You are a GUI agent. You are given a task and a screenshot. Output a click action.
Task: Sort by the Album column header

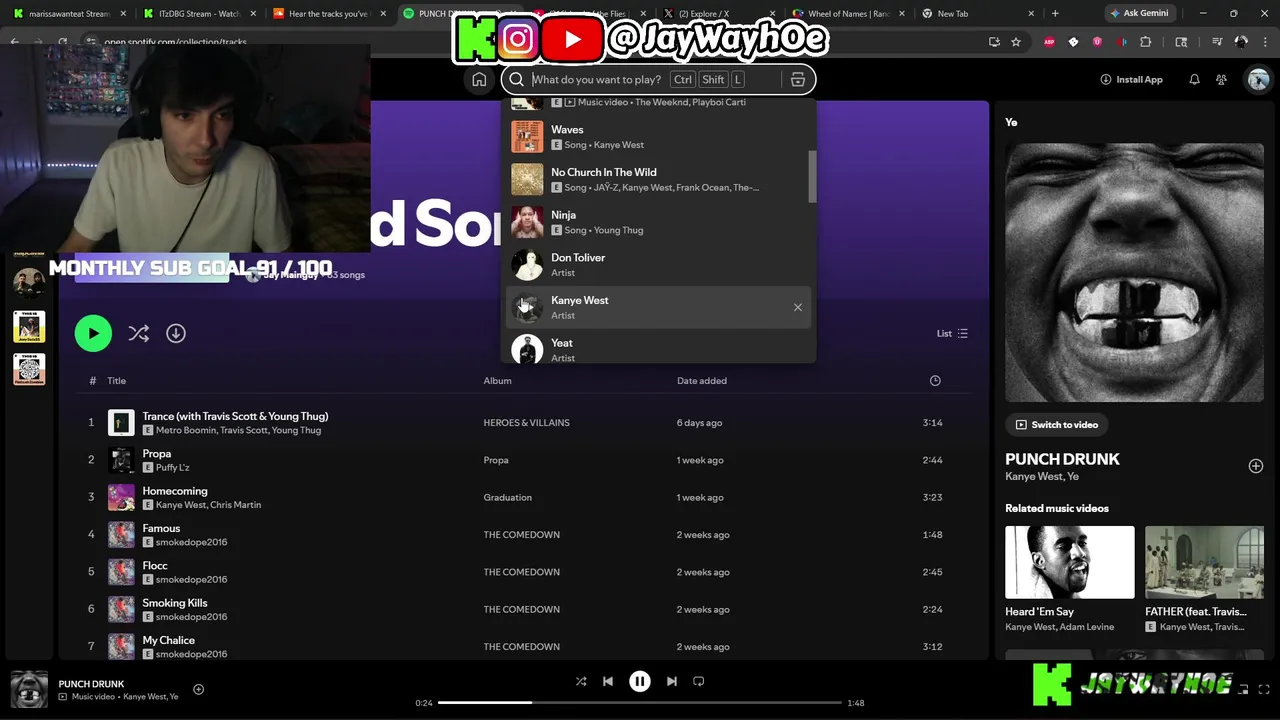click(497, 381)
